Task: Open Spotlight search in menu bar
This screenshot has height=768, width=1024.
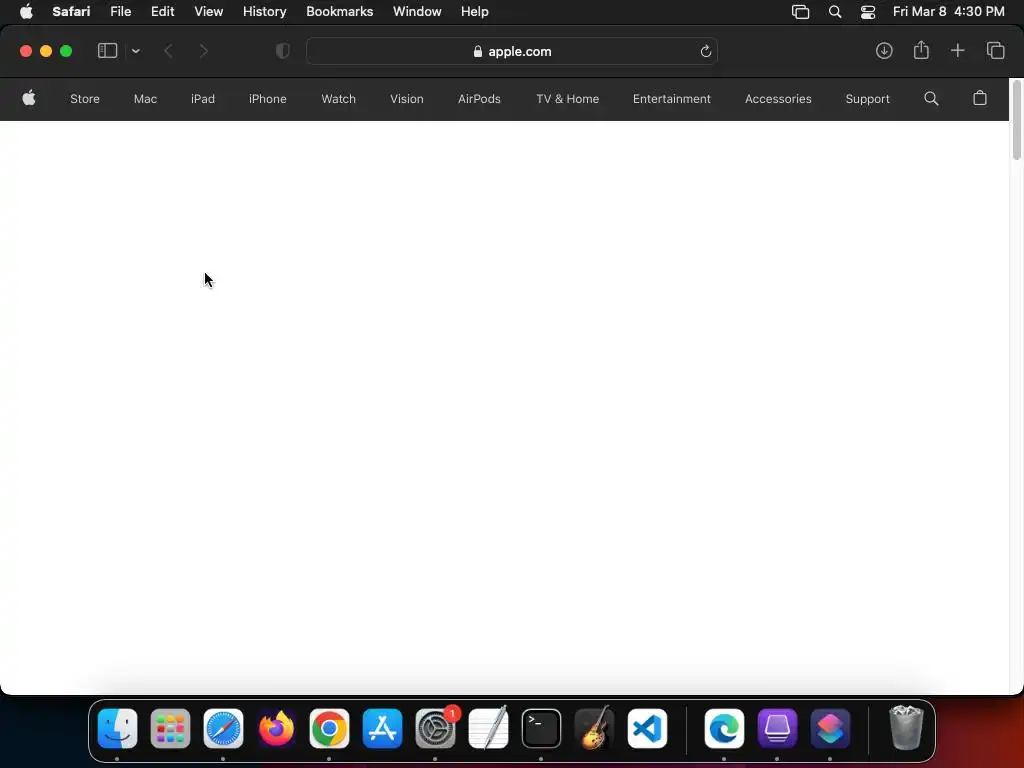Action: click(835, 12)
